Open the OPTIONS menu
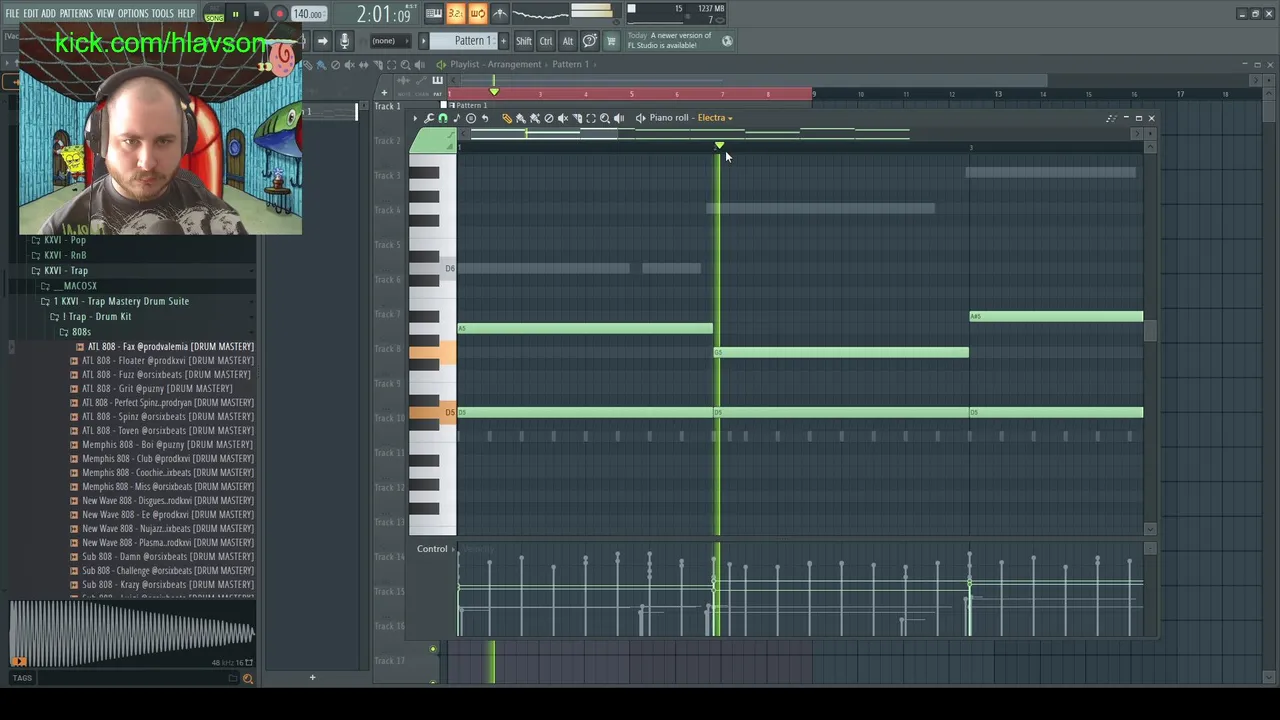The width and height of the screenshot is (1280, 720). tap(133, 13)
